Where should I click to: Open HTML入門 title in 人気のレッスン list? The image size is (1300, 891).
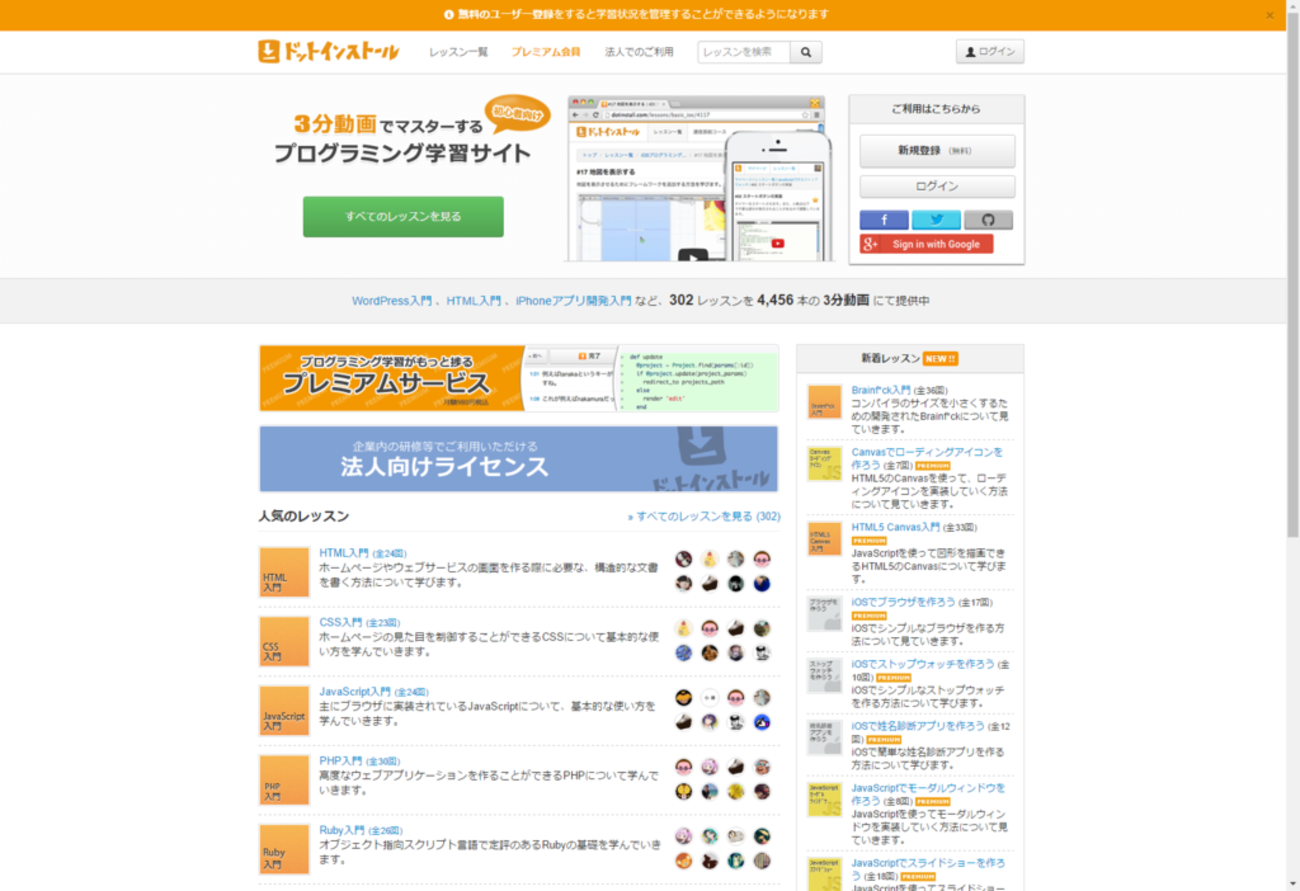click(344, 553)
